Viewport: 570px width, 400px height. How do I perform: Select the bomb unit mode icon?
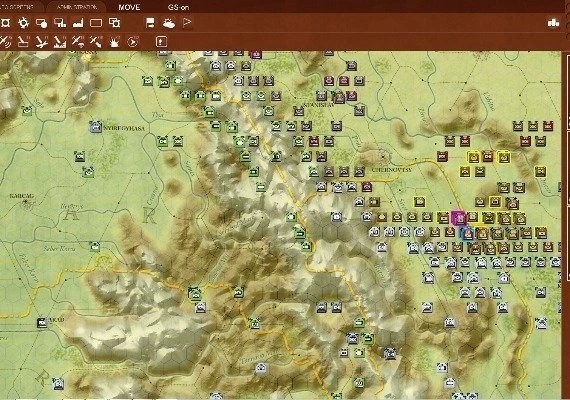tap(23, 42)
